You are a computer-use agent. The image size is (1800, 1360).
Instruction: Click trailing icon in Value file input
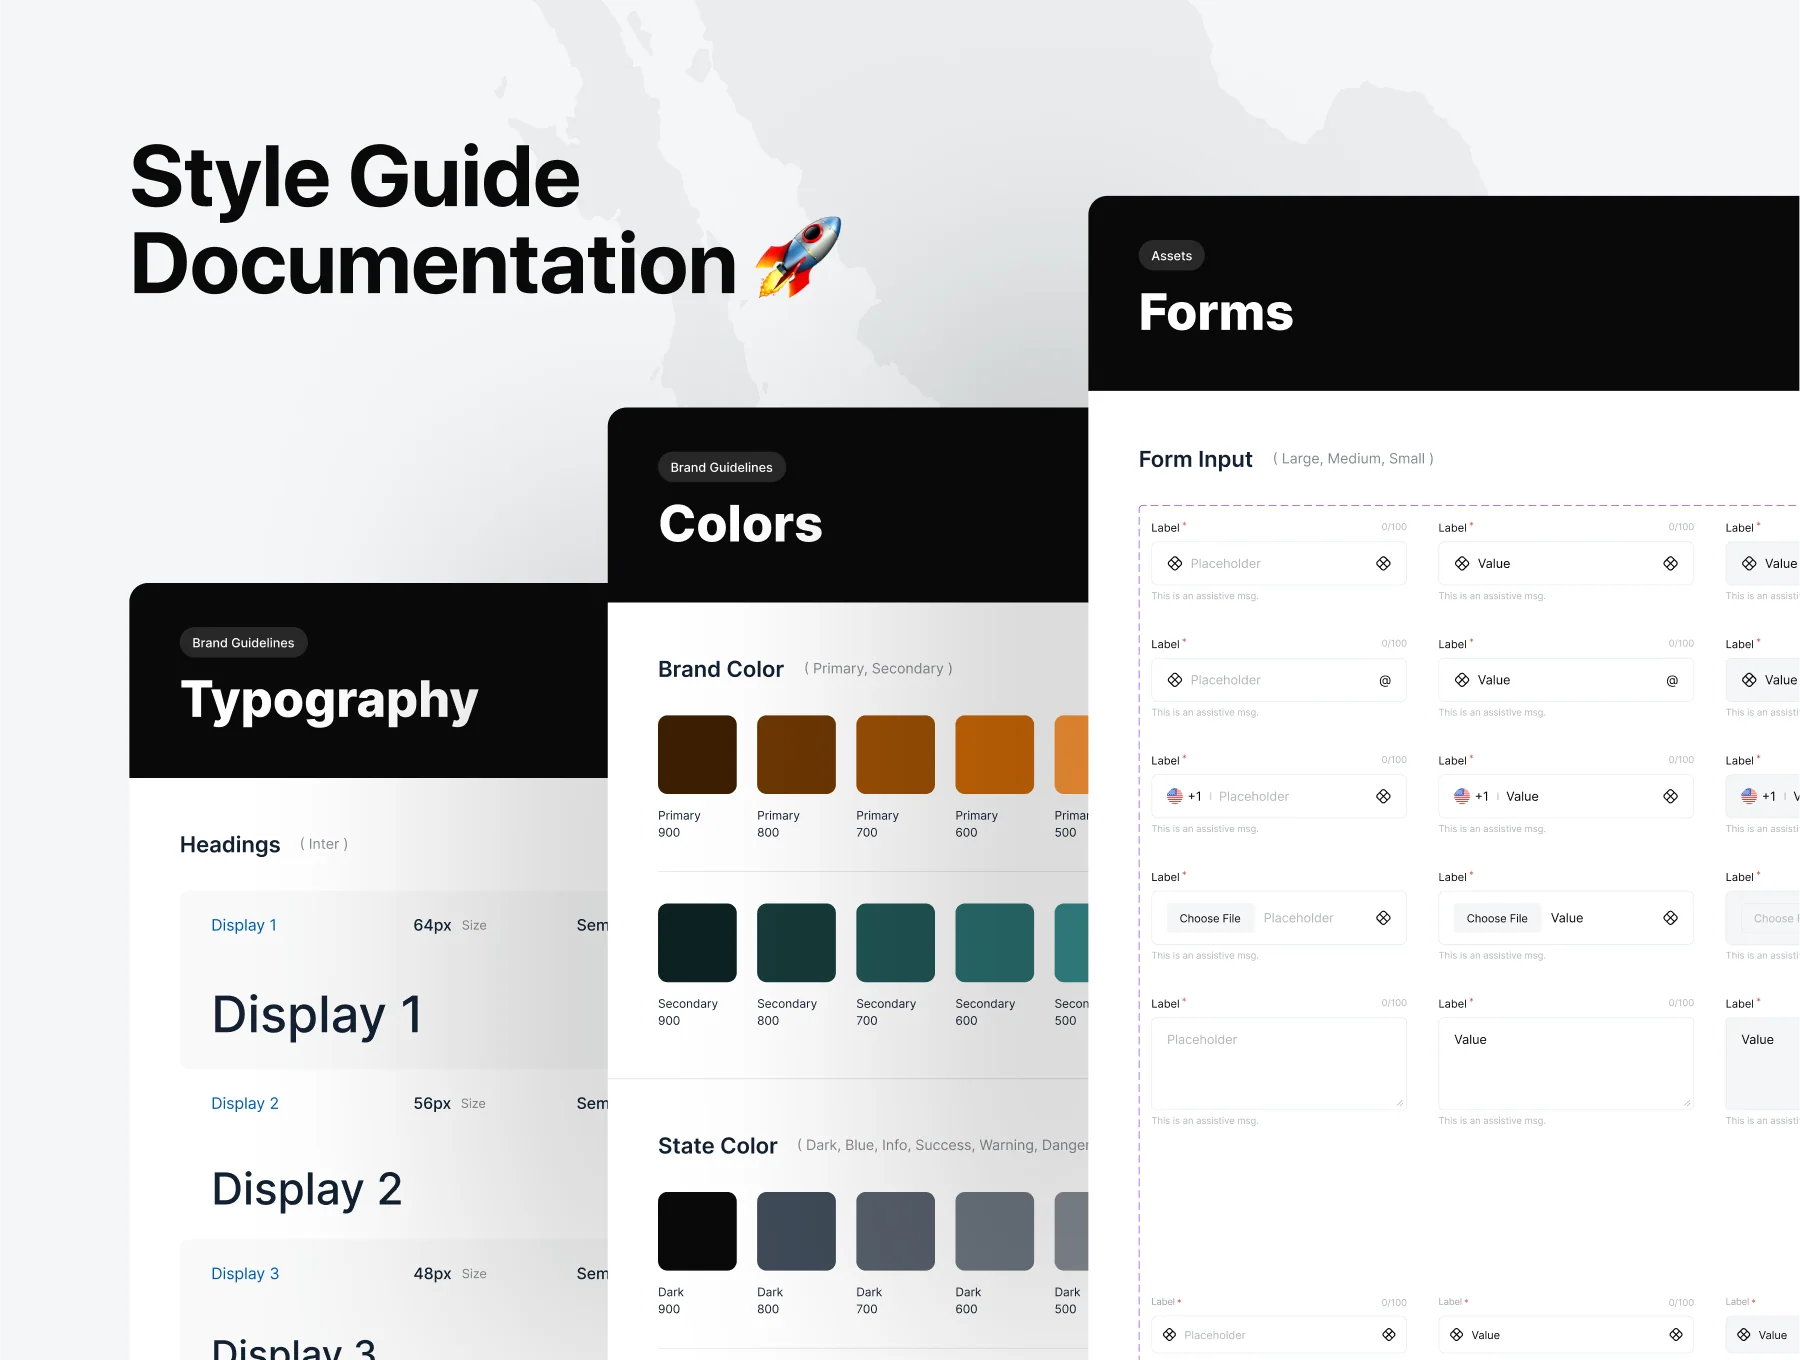[1670, 918]
